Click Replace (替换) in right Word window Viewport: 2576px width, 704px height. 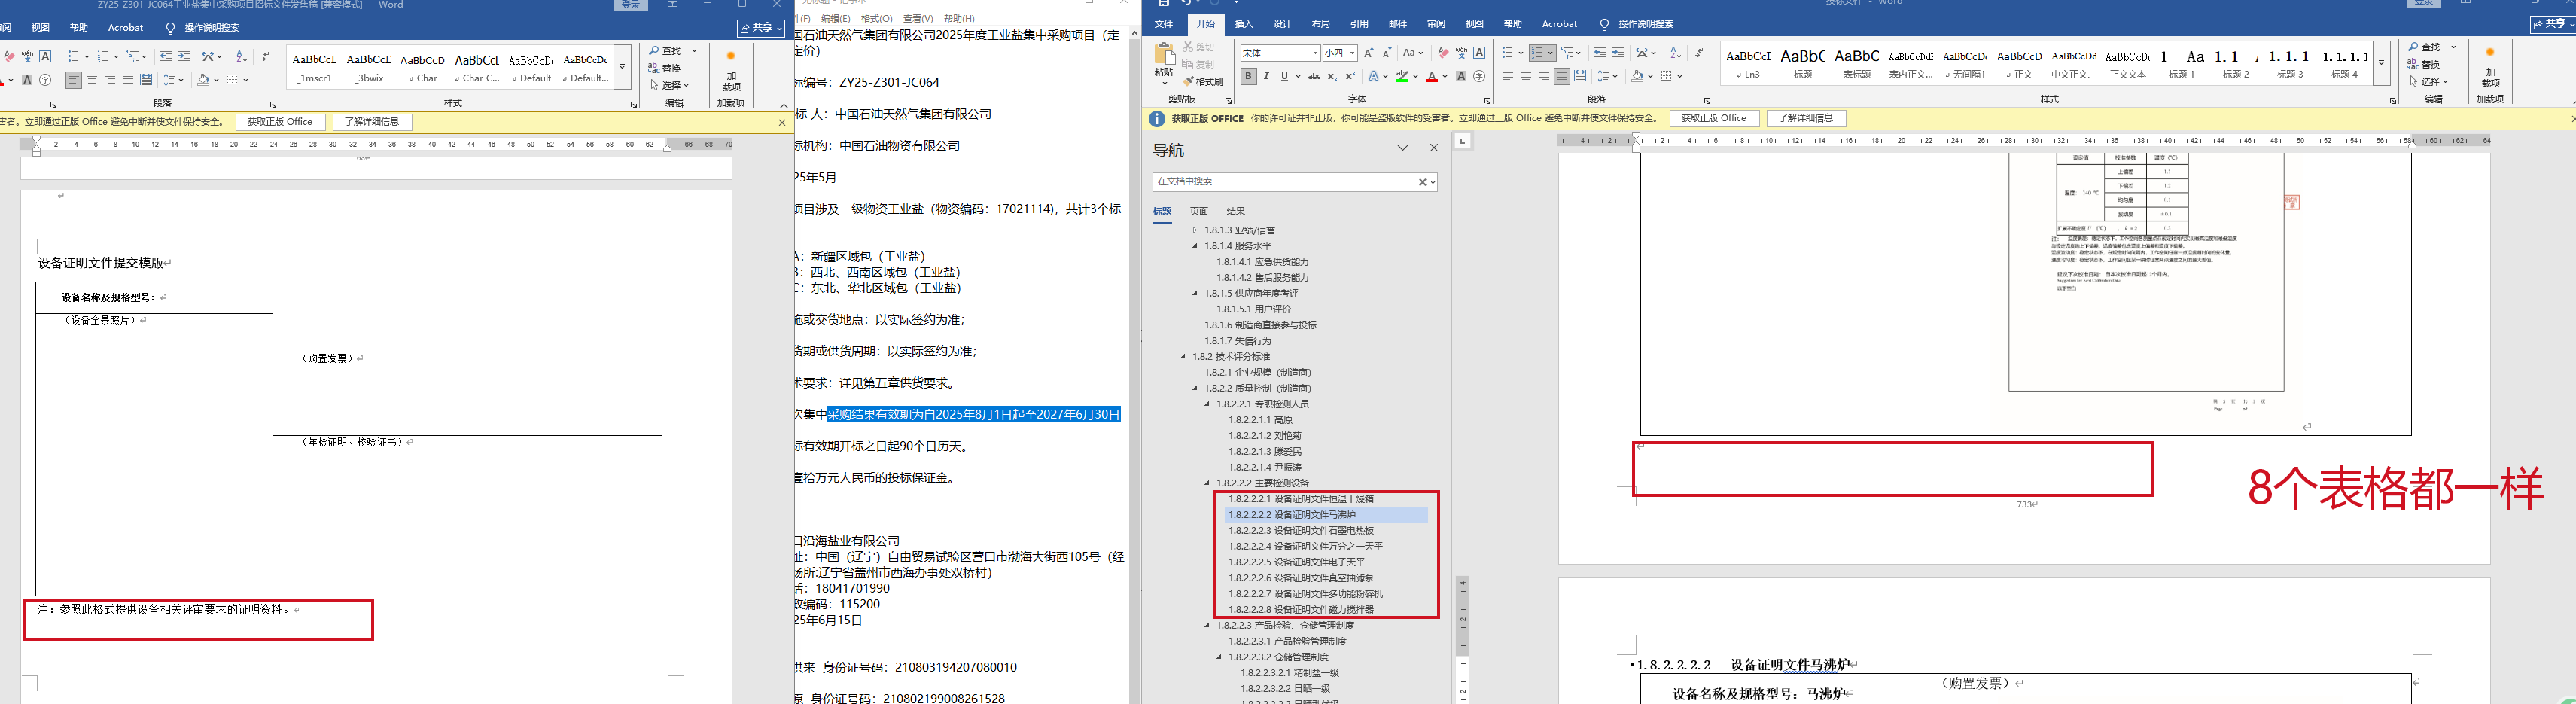point(2425,65)
